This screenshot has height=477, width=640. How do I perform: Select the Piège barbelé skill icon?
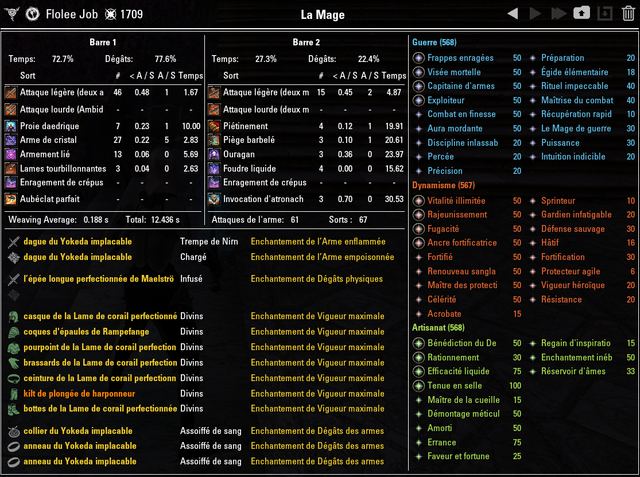click(x=214, y=140)
